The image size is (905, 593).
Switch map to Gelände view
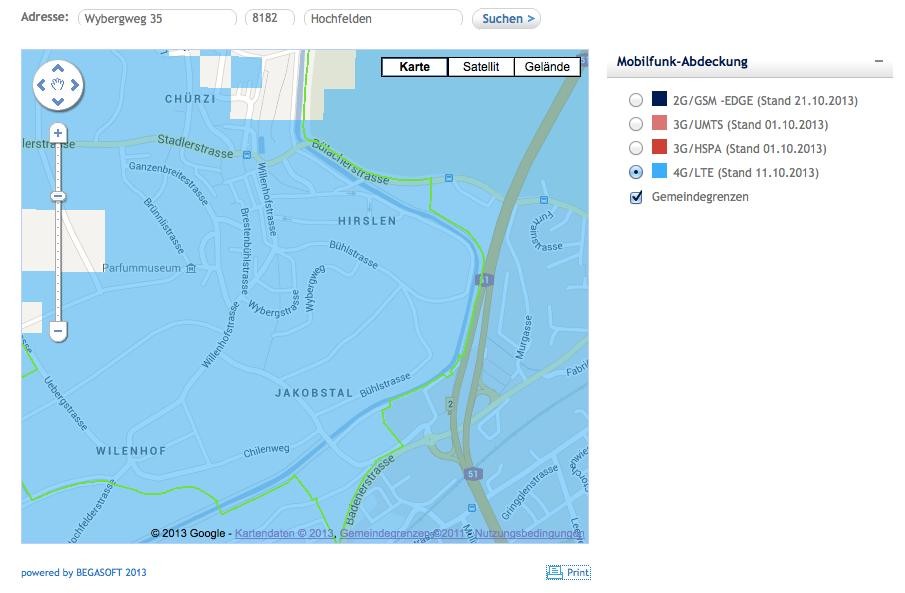[547, 67]
